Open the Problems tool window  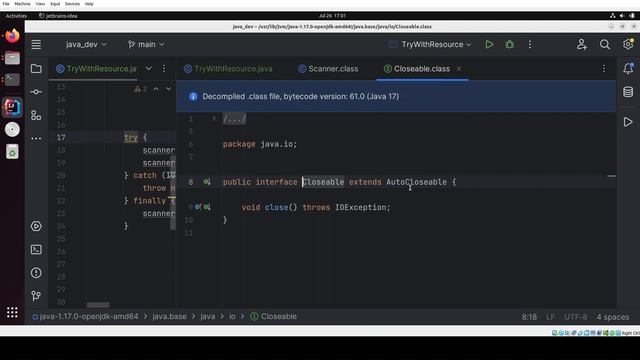[x=36, y=273]
